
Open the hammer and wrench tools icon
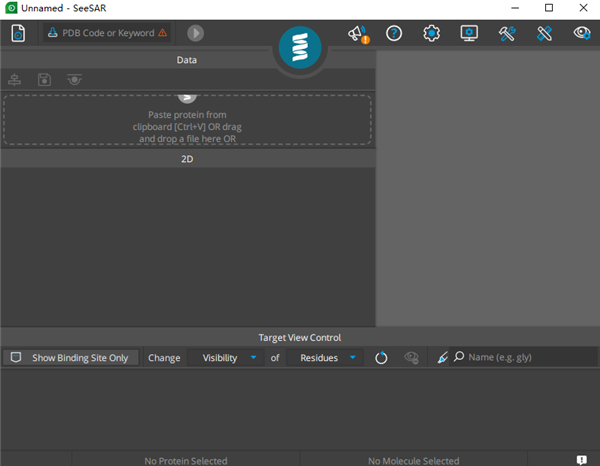click(x=507, y=34)
